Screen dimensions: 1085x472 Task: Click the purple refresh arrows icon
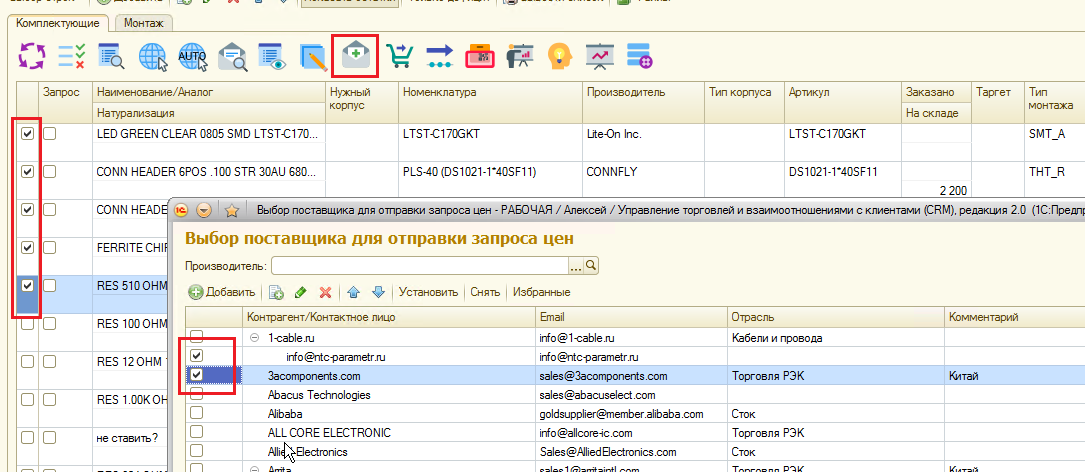coord(33,56)
